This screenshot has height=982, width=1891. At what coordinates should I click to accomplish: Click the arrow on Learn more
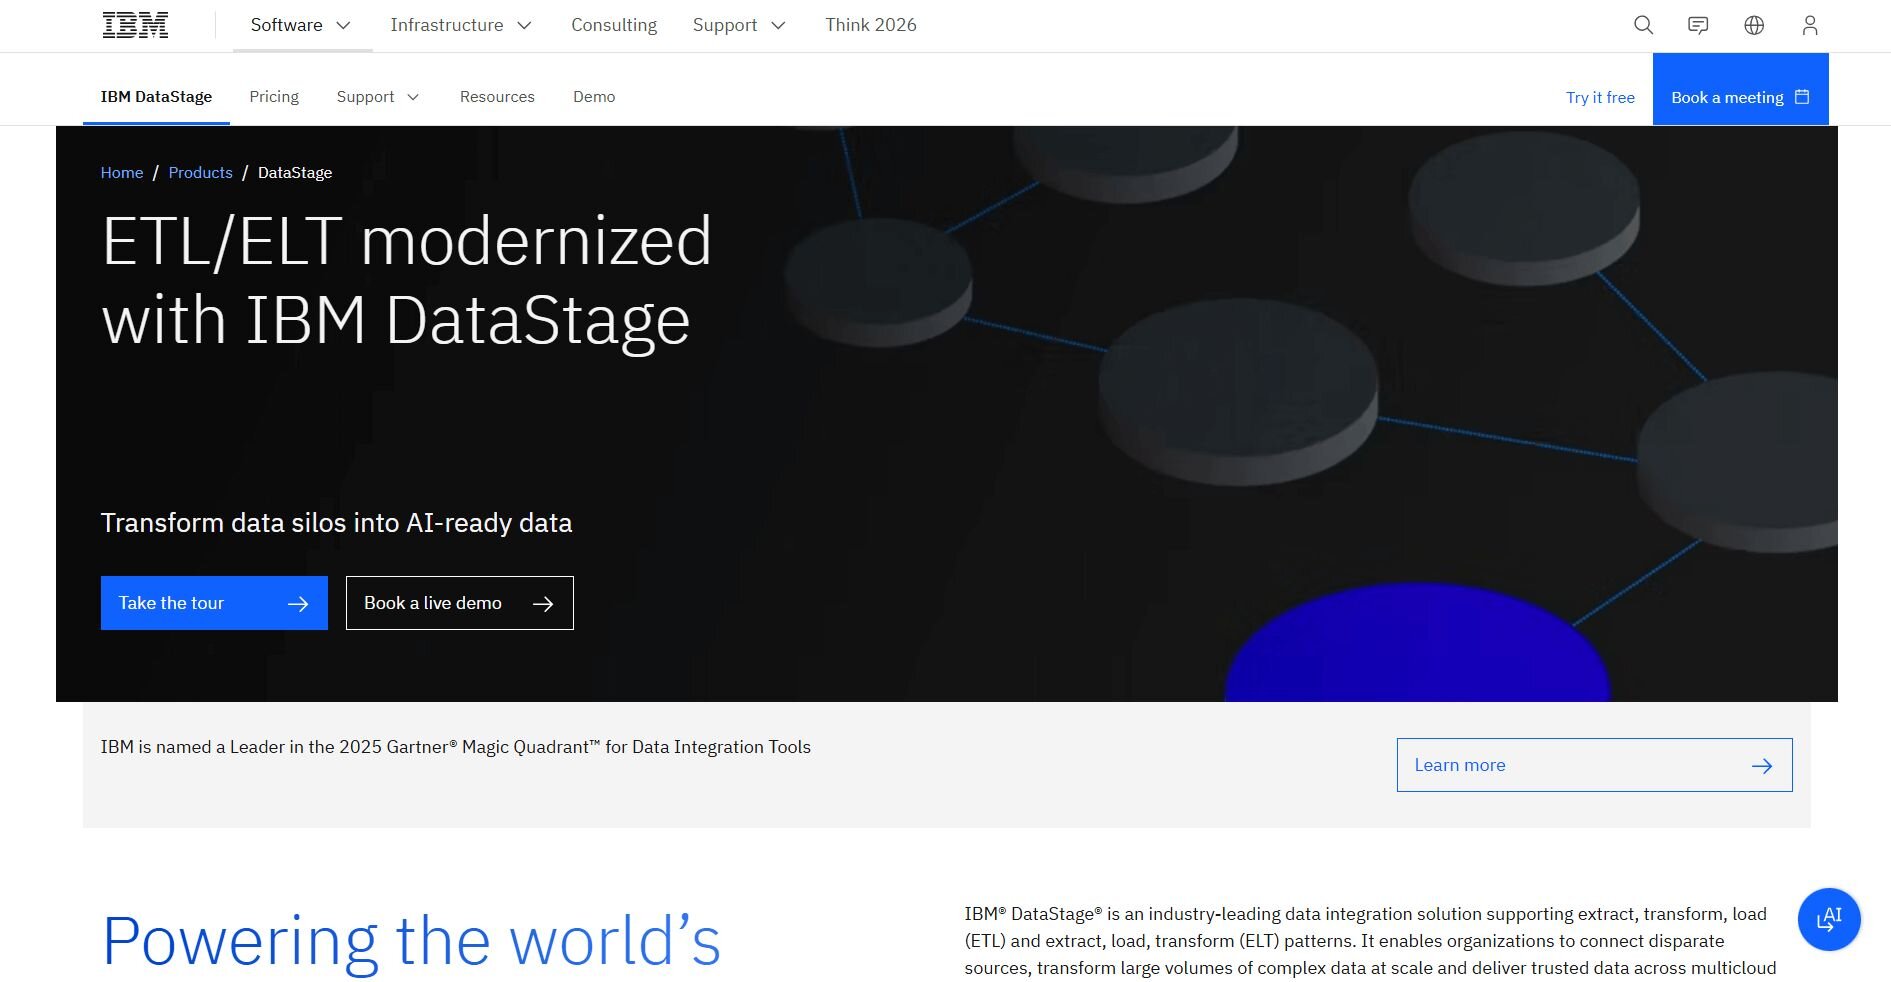(1761, 766)
